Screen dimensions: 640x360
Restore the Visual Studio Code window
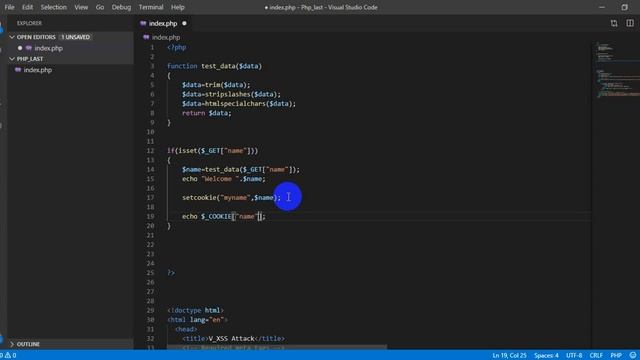click(x=624, y=7)
